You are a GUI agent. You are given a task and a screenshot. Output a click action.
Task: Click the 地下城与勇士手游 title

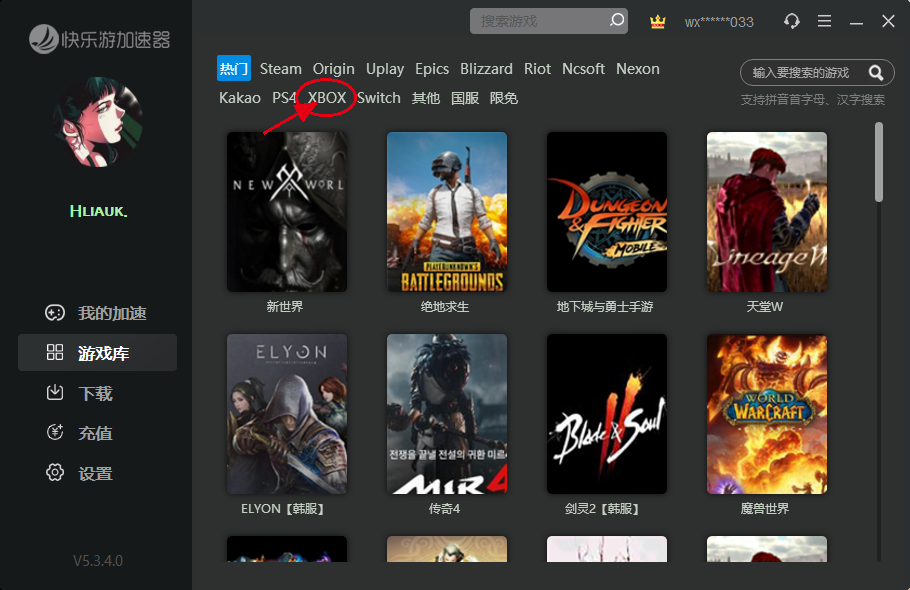(x=605, y=306)
